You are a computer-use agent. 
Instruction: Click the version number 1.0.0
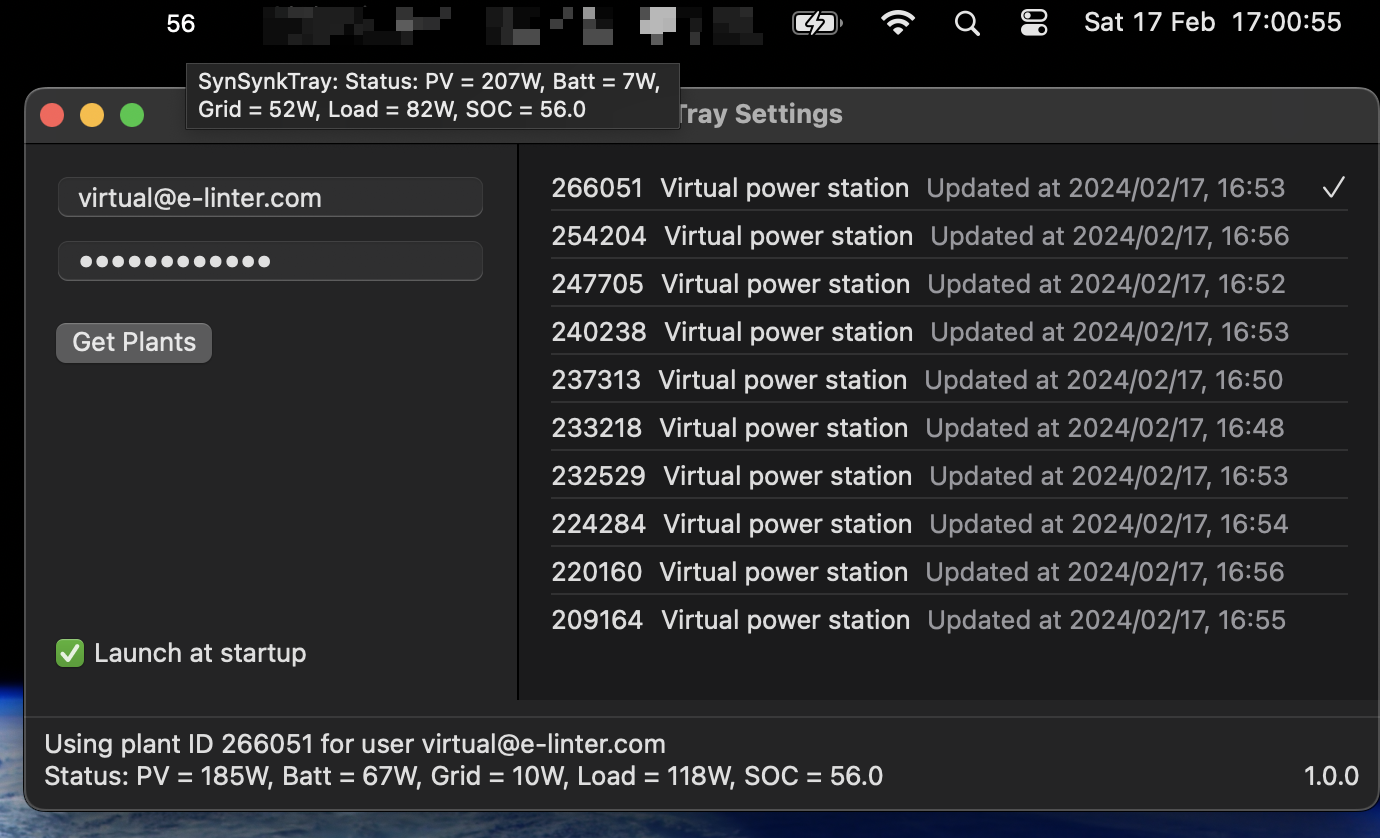point(1331,776)
